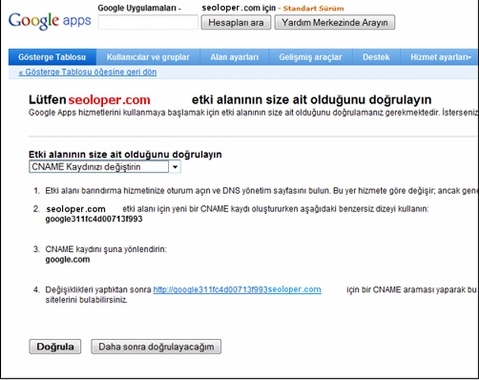The image size is (479, 380).
Task: Click the heading 'Etki alanının size ait olduğunu doğrulayın' above dropdown
Action: [x=125, y=154]
